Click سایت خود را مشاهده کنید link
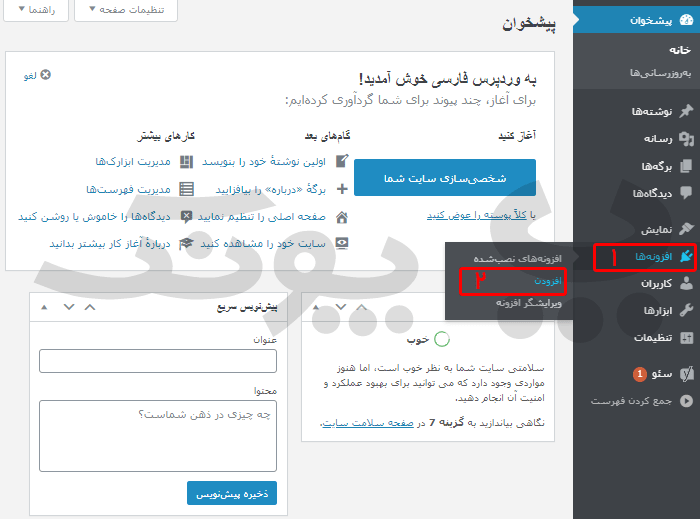This screenshot has width=700, height=519. [x=263, y=244]
